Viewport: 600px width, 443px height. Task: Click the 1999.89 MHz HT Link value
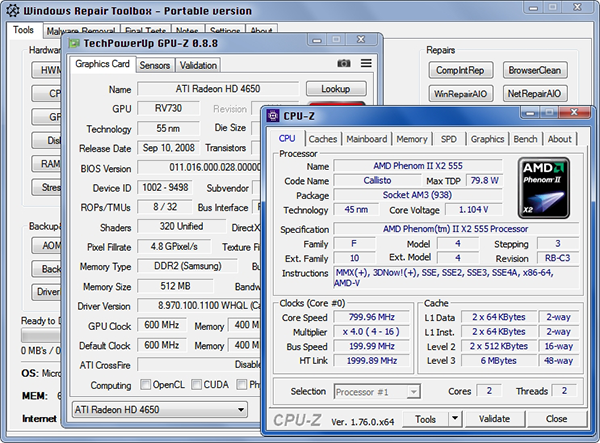pos(371,360)
